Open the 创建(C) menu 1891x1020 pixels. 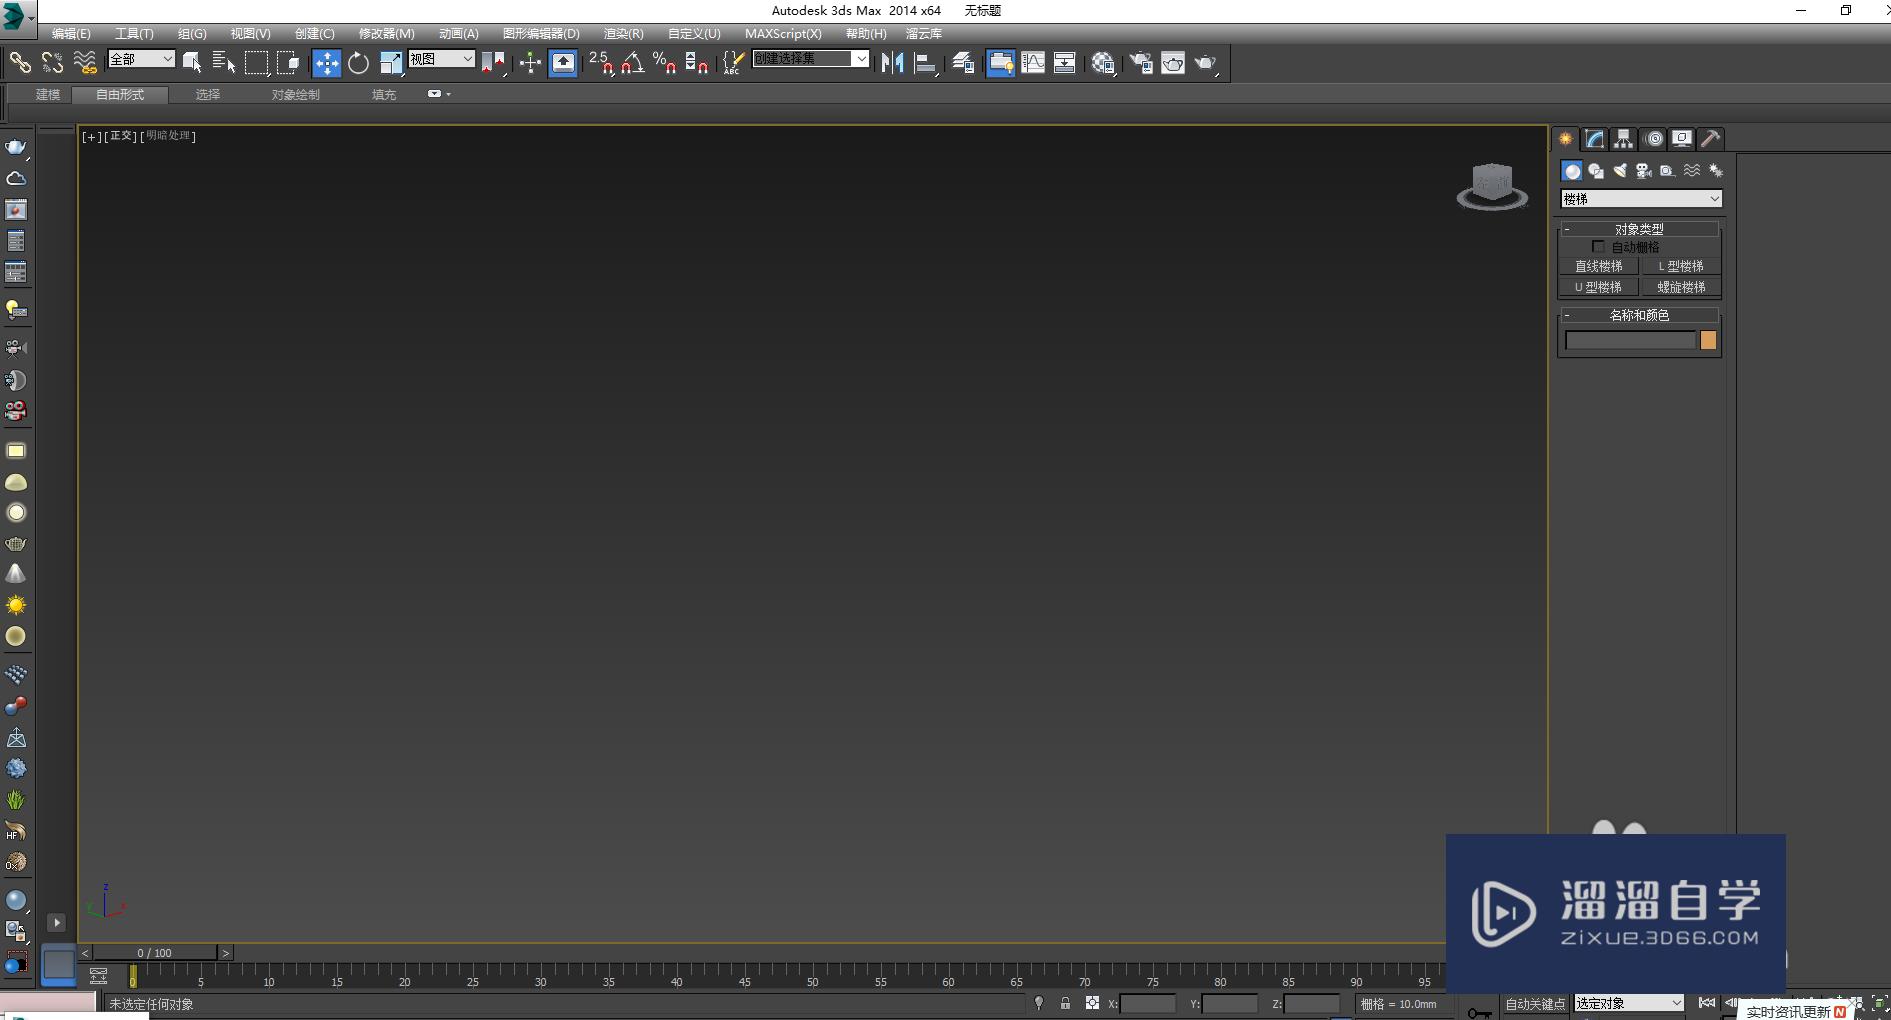[315, 34]
